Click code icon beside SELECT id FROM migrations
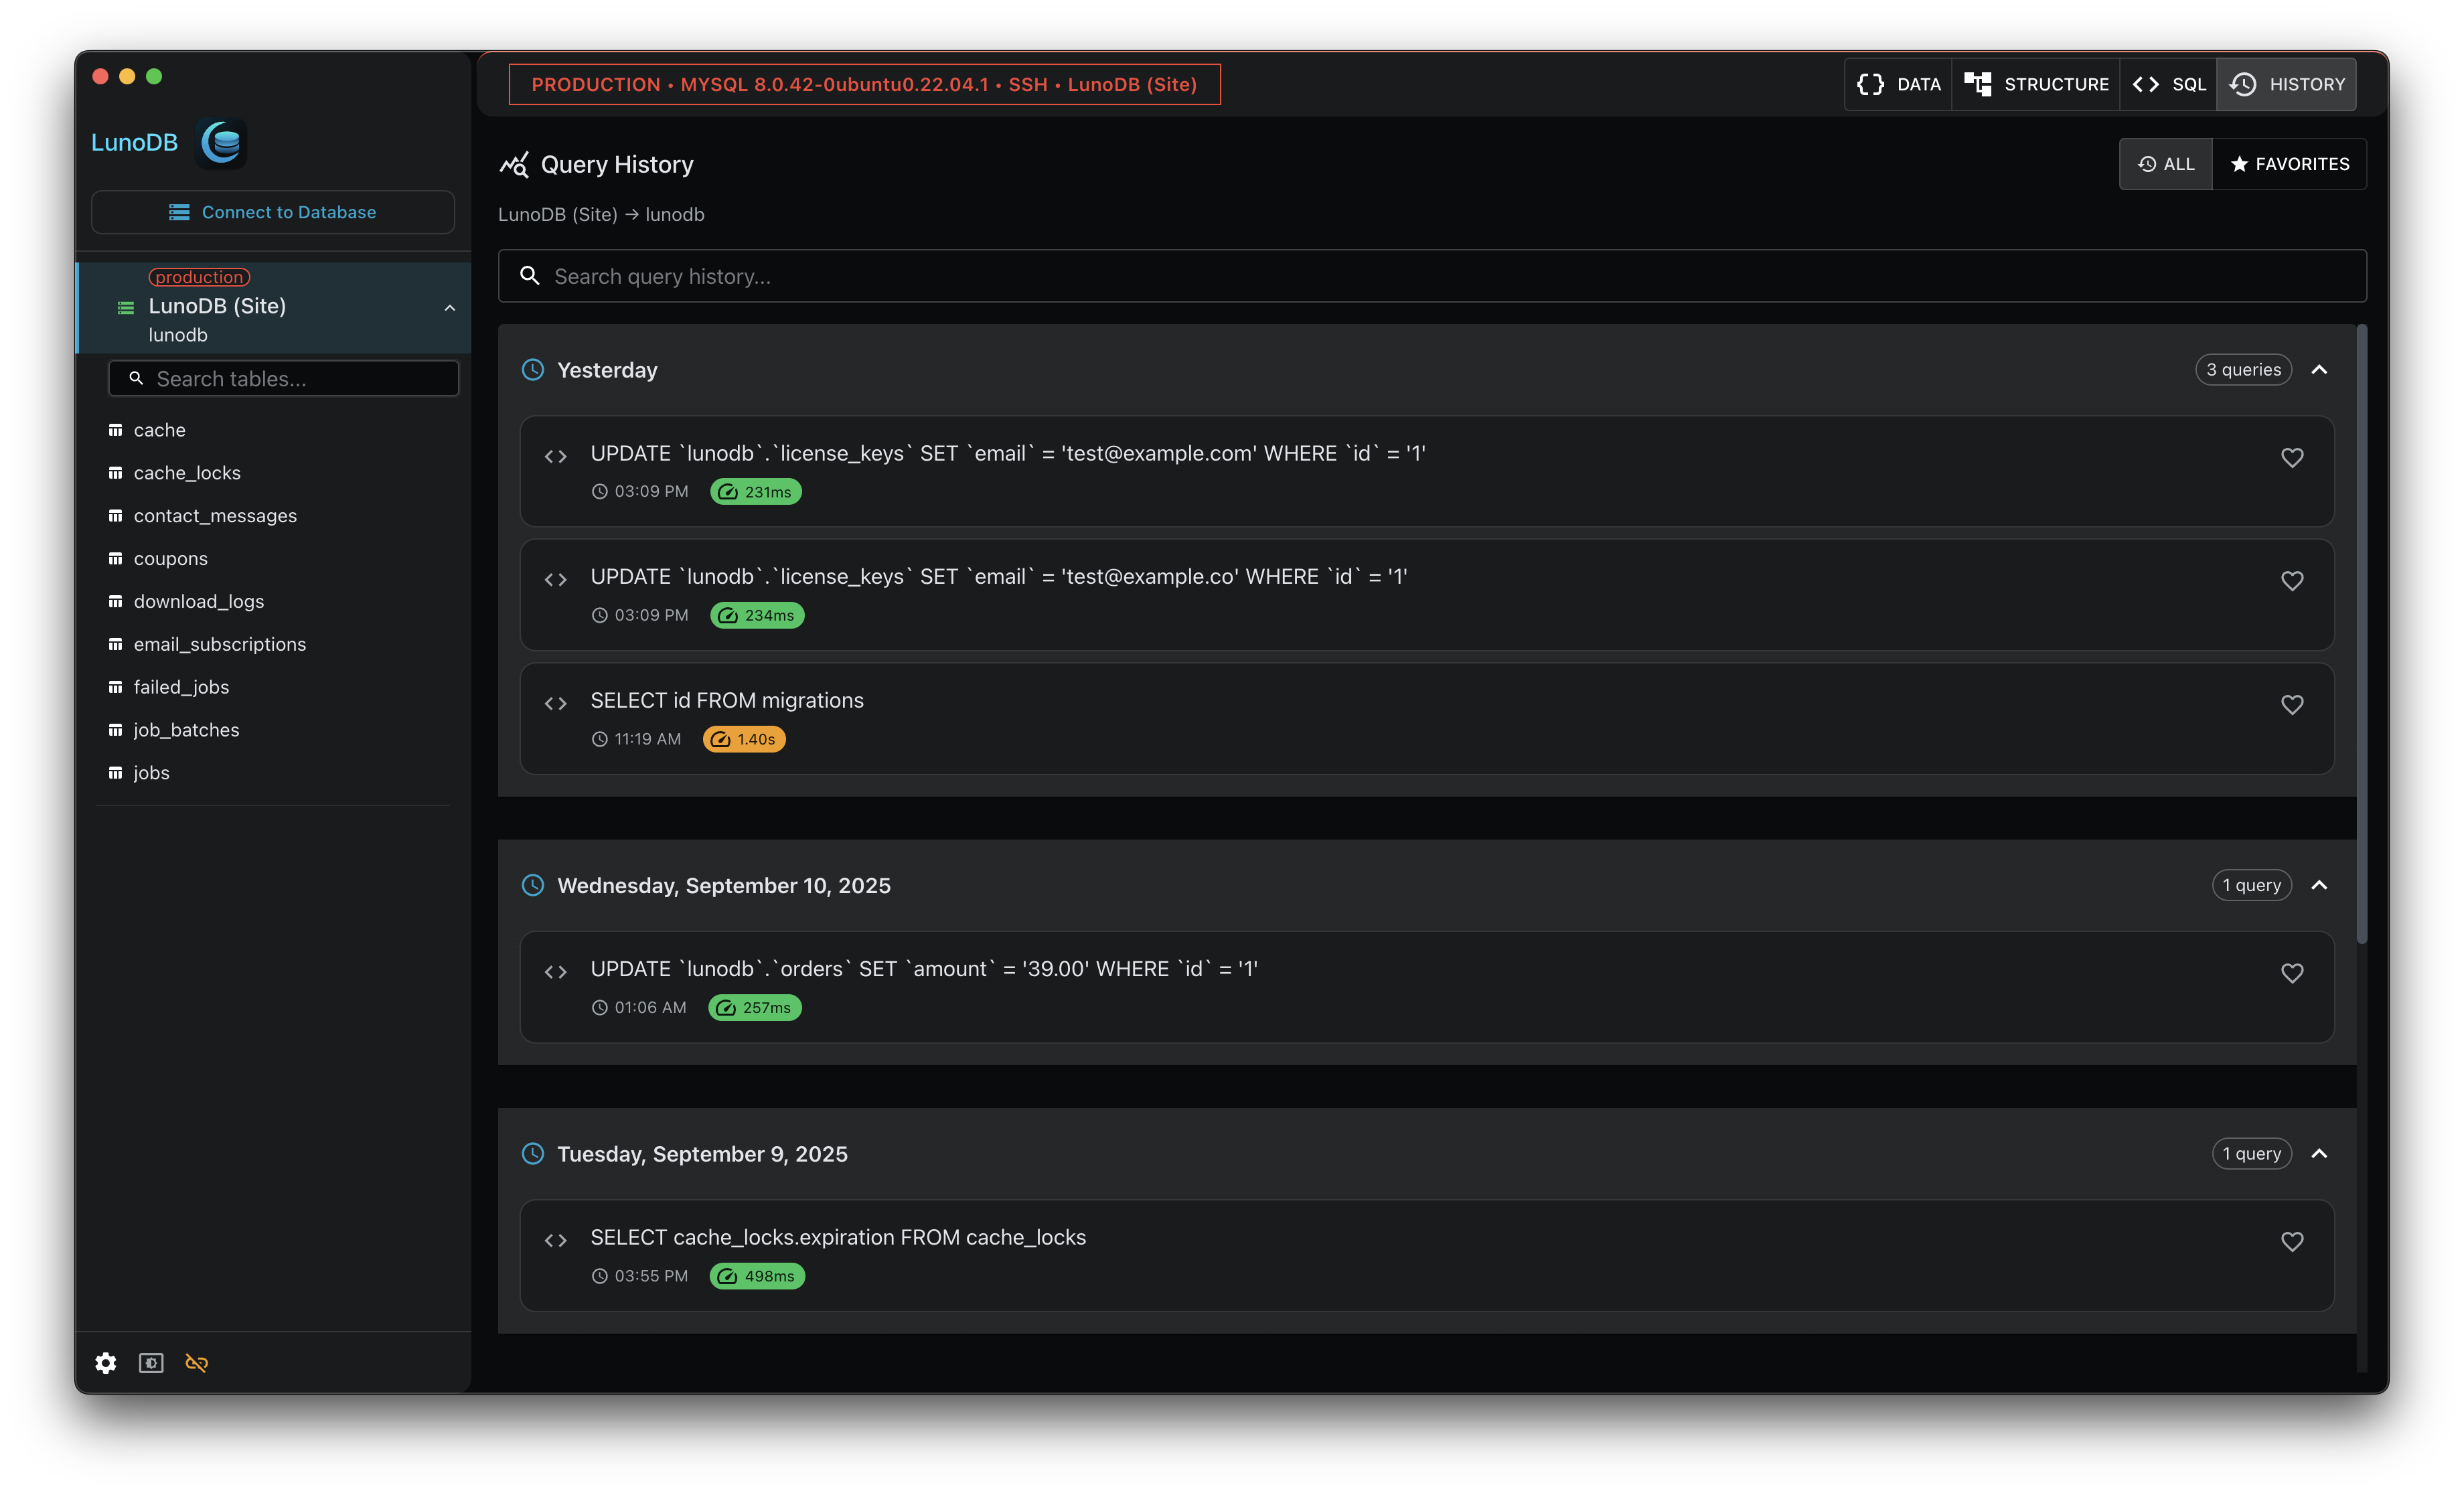 556,704
